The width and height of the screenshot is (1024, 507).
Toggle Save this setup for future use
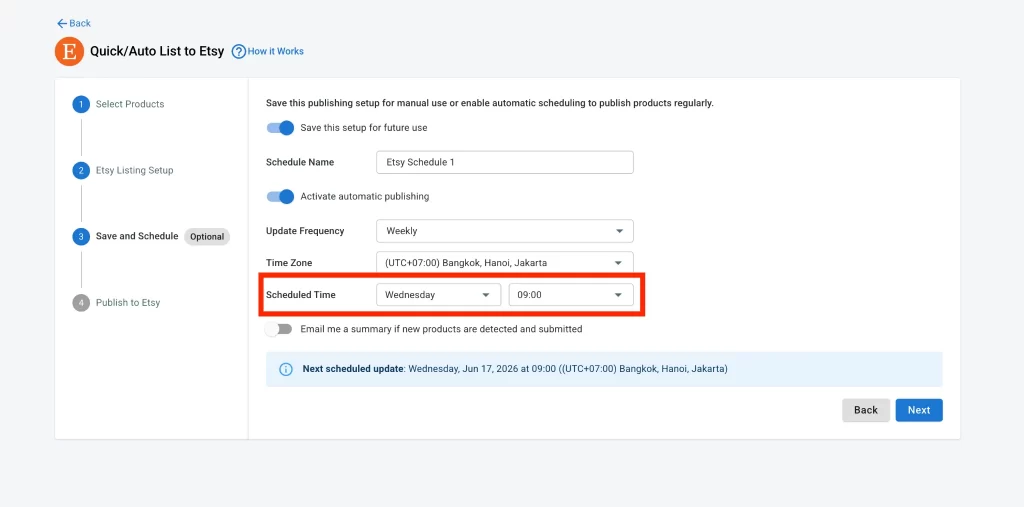(280, 128)
